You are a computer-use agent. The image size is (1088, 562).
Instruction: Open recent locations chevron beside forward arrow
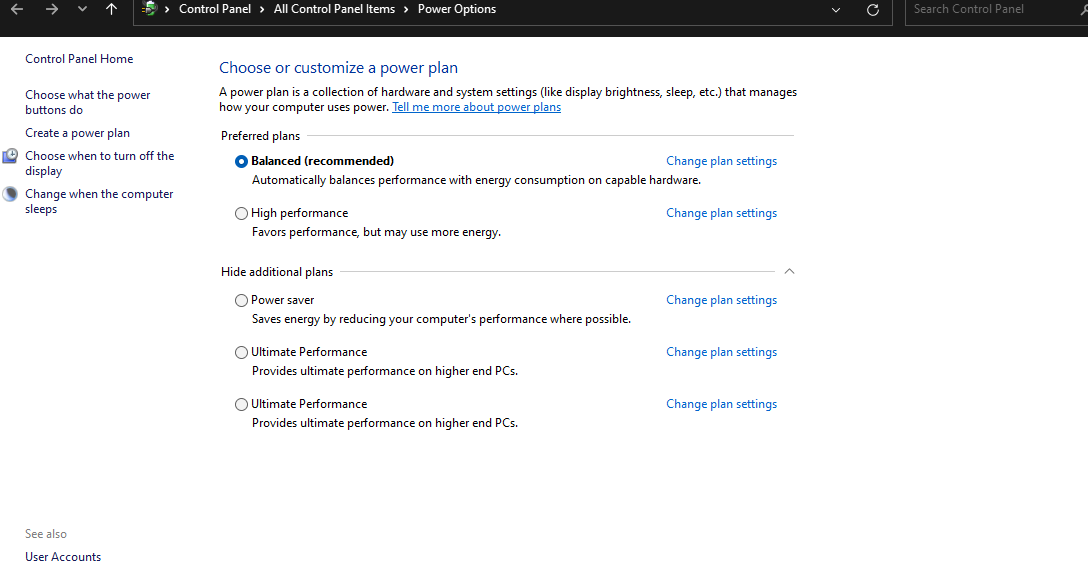83,10
